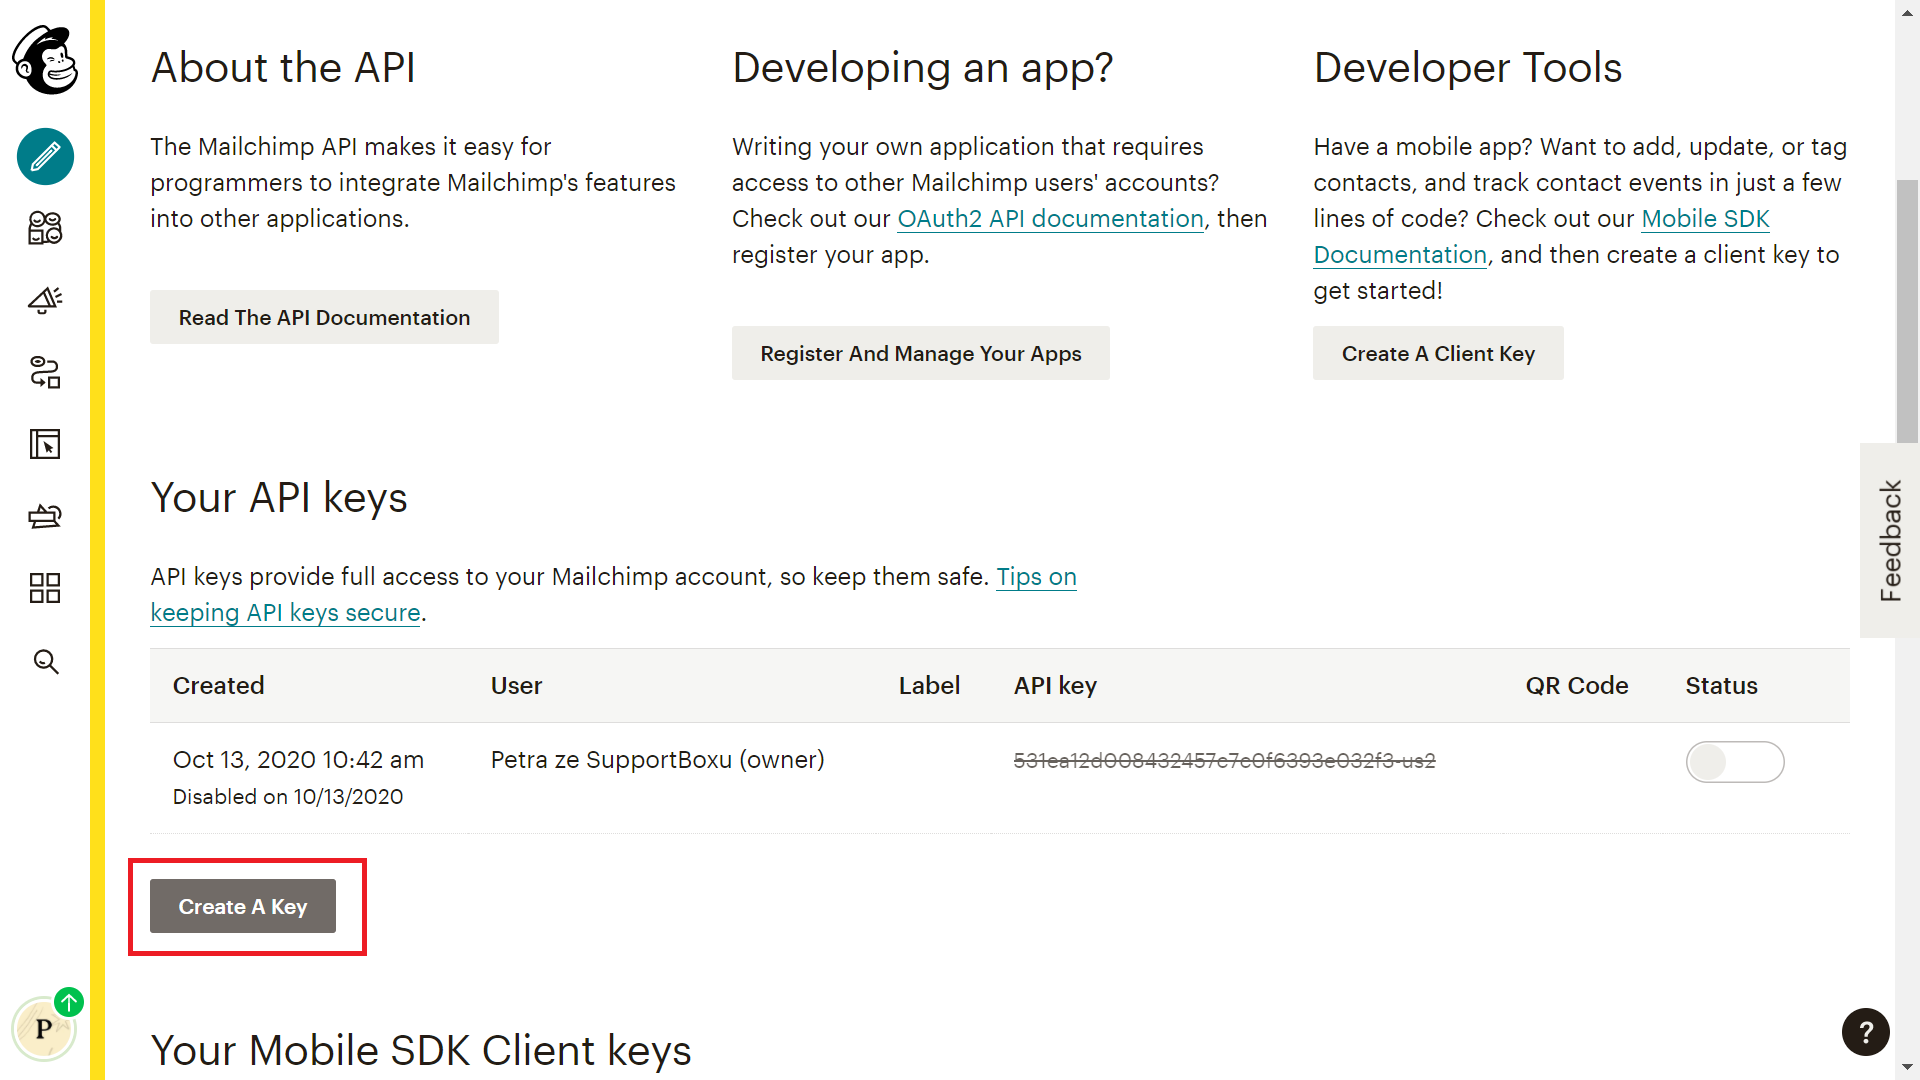Click Create A Client Key button
Screen dimensions: 1920x1080
pyautogui.click(x=1438, y=353)
